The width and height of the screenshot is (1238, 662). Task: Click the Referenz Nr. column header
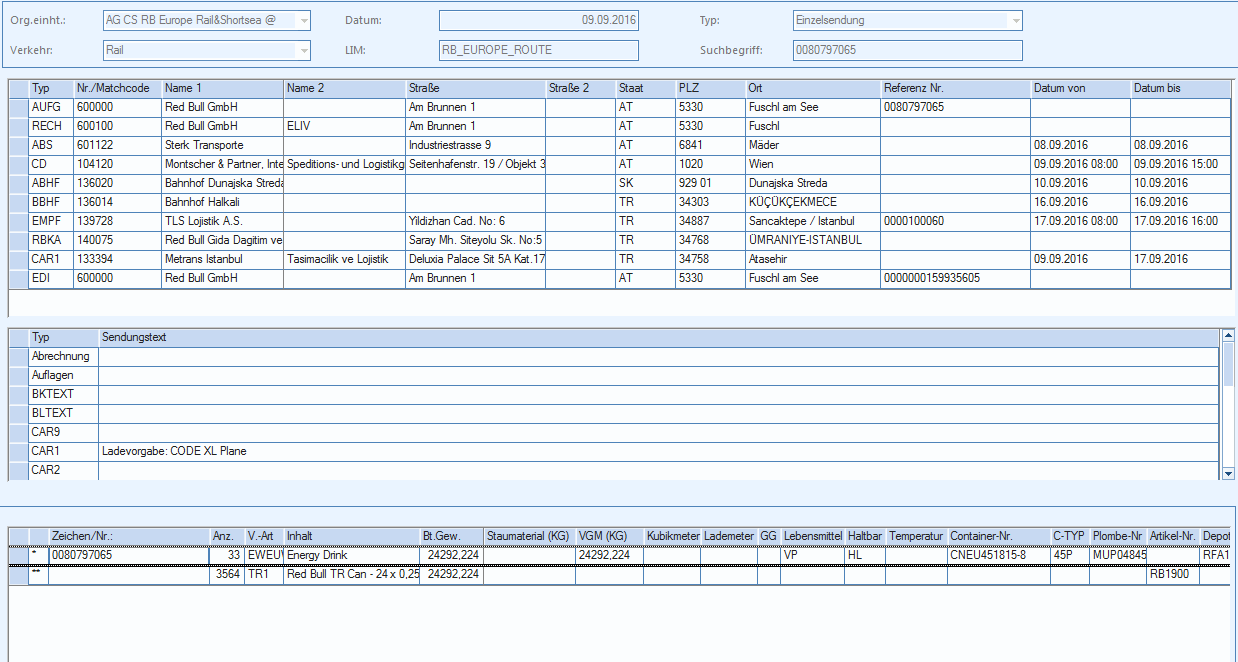point(955,88)
